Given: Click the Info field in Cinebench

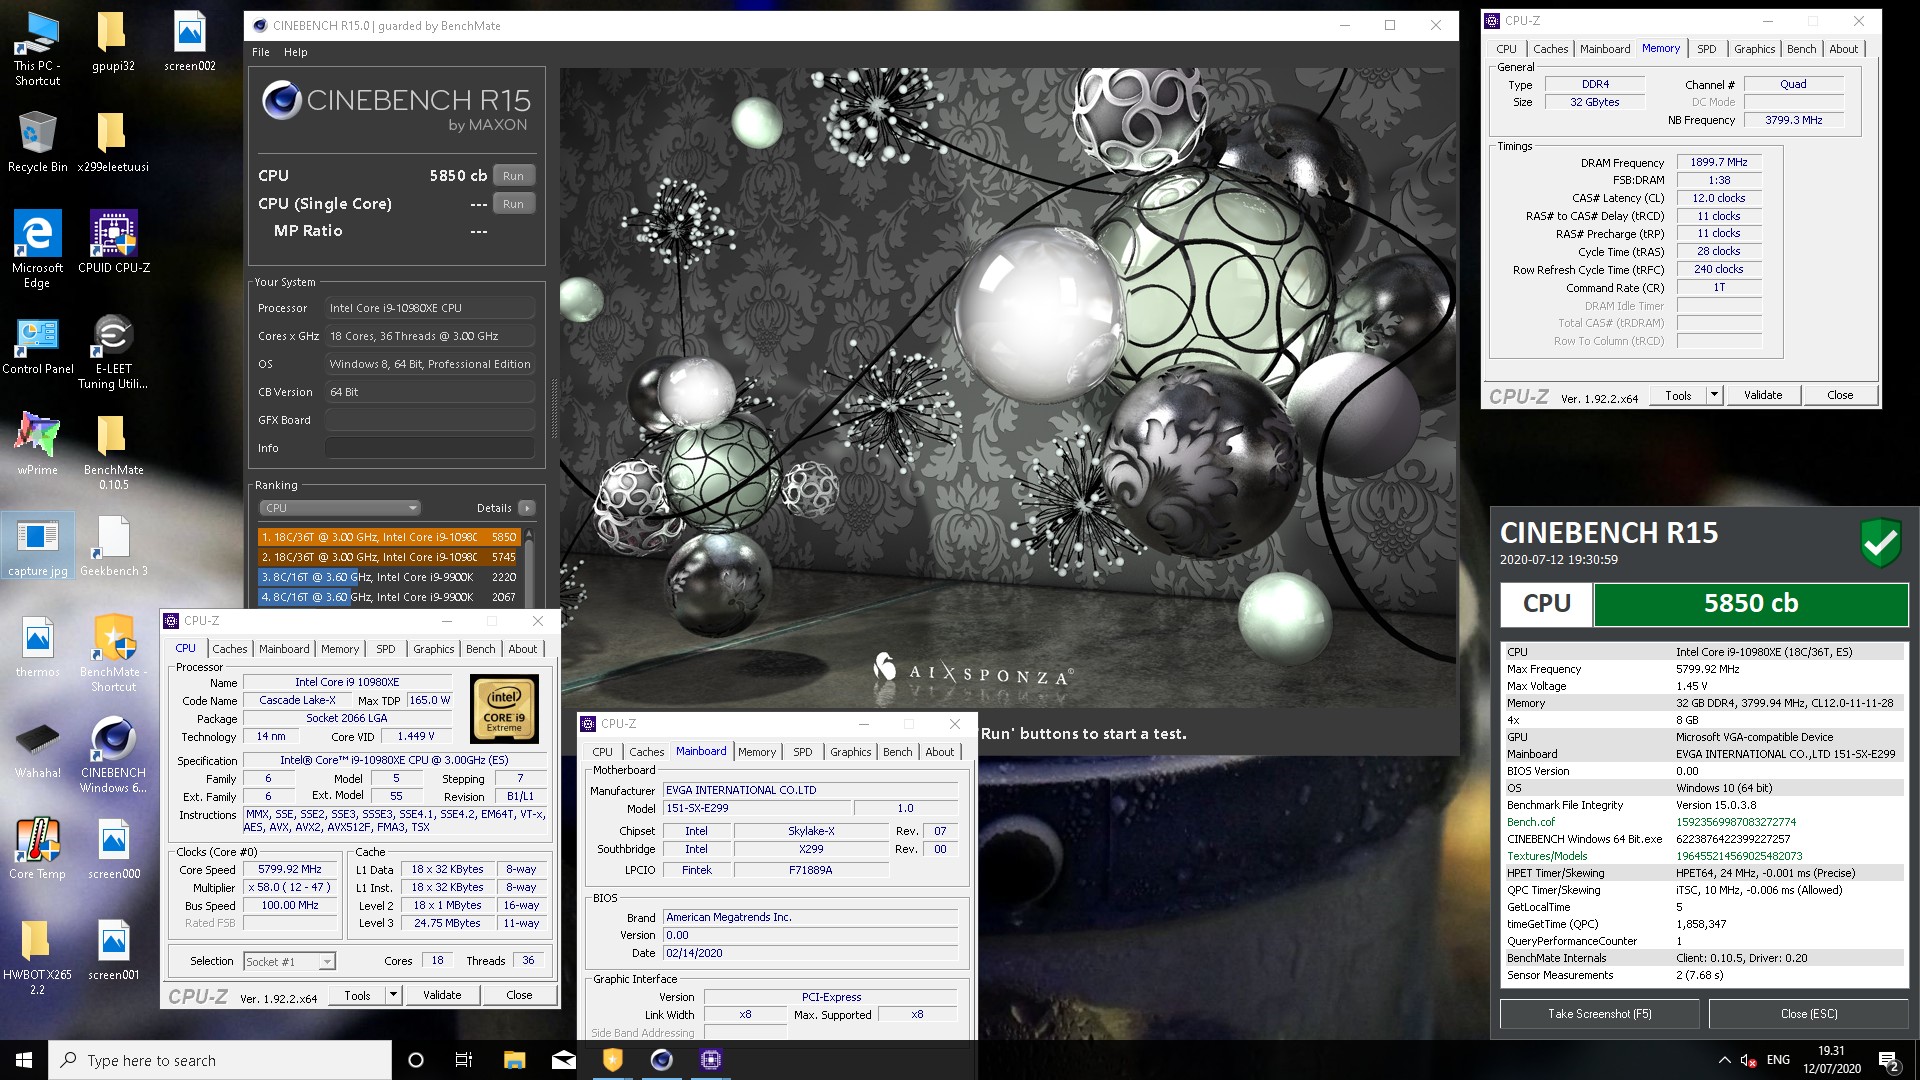Looking at the screenshot, I should point(429,448).
